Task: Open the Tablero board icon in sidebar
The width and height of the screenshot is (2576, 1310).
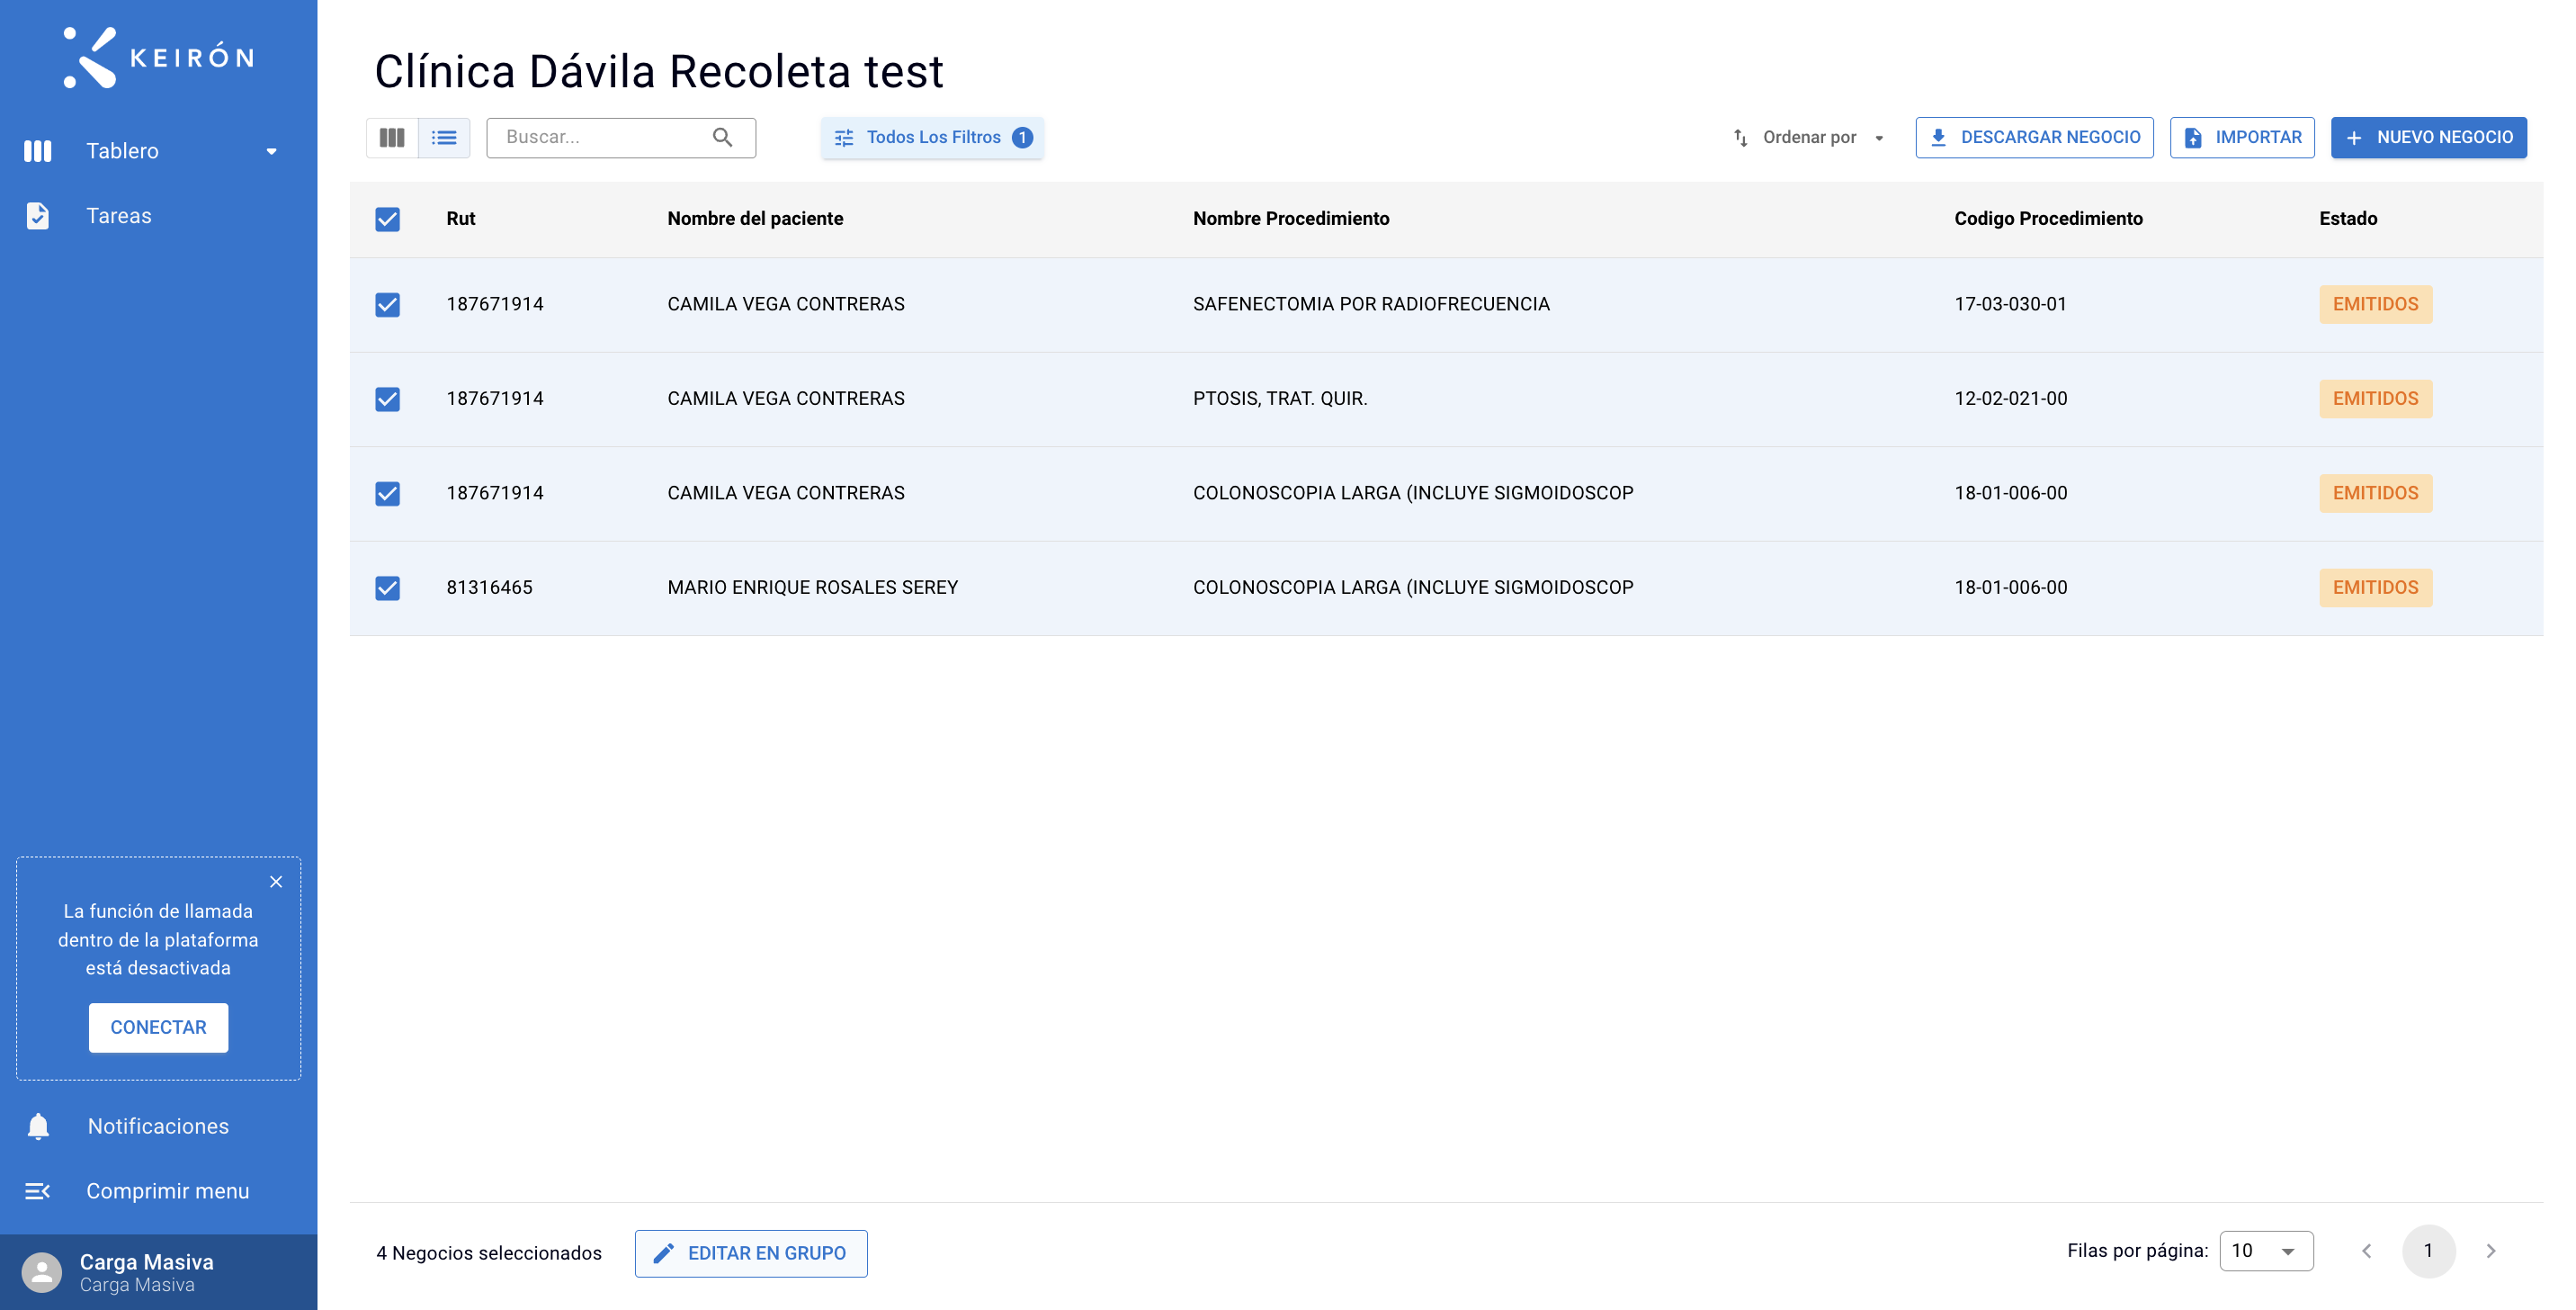Action: click(38, 151)
